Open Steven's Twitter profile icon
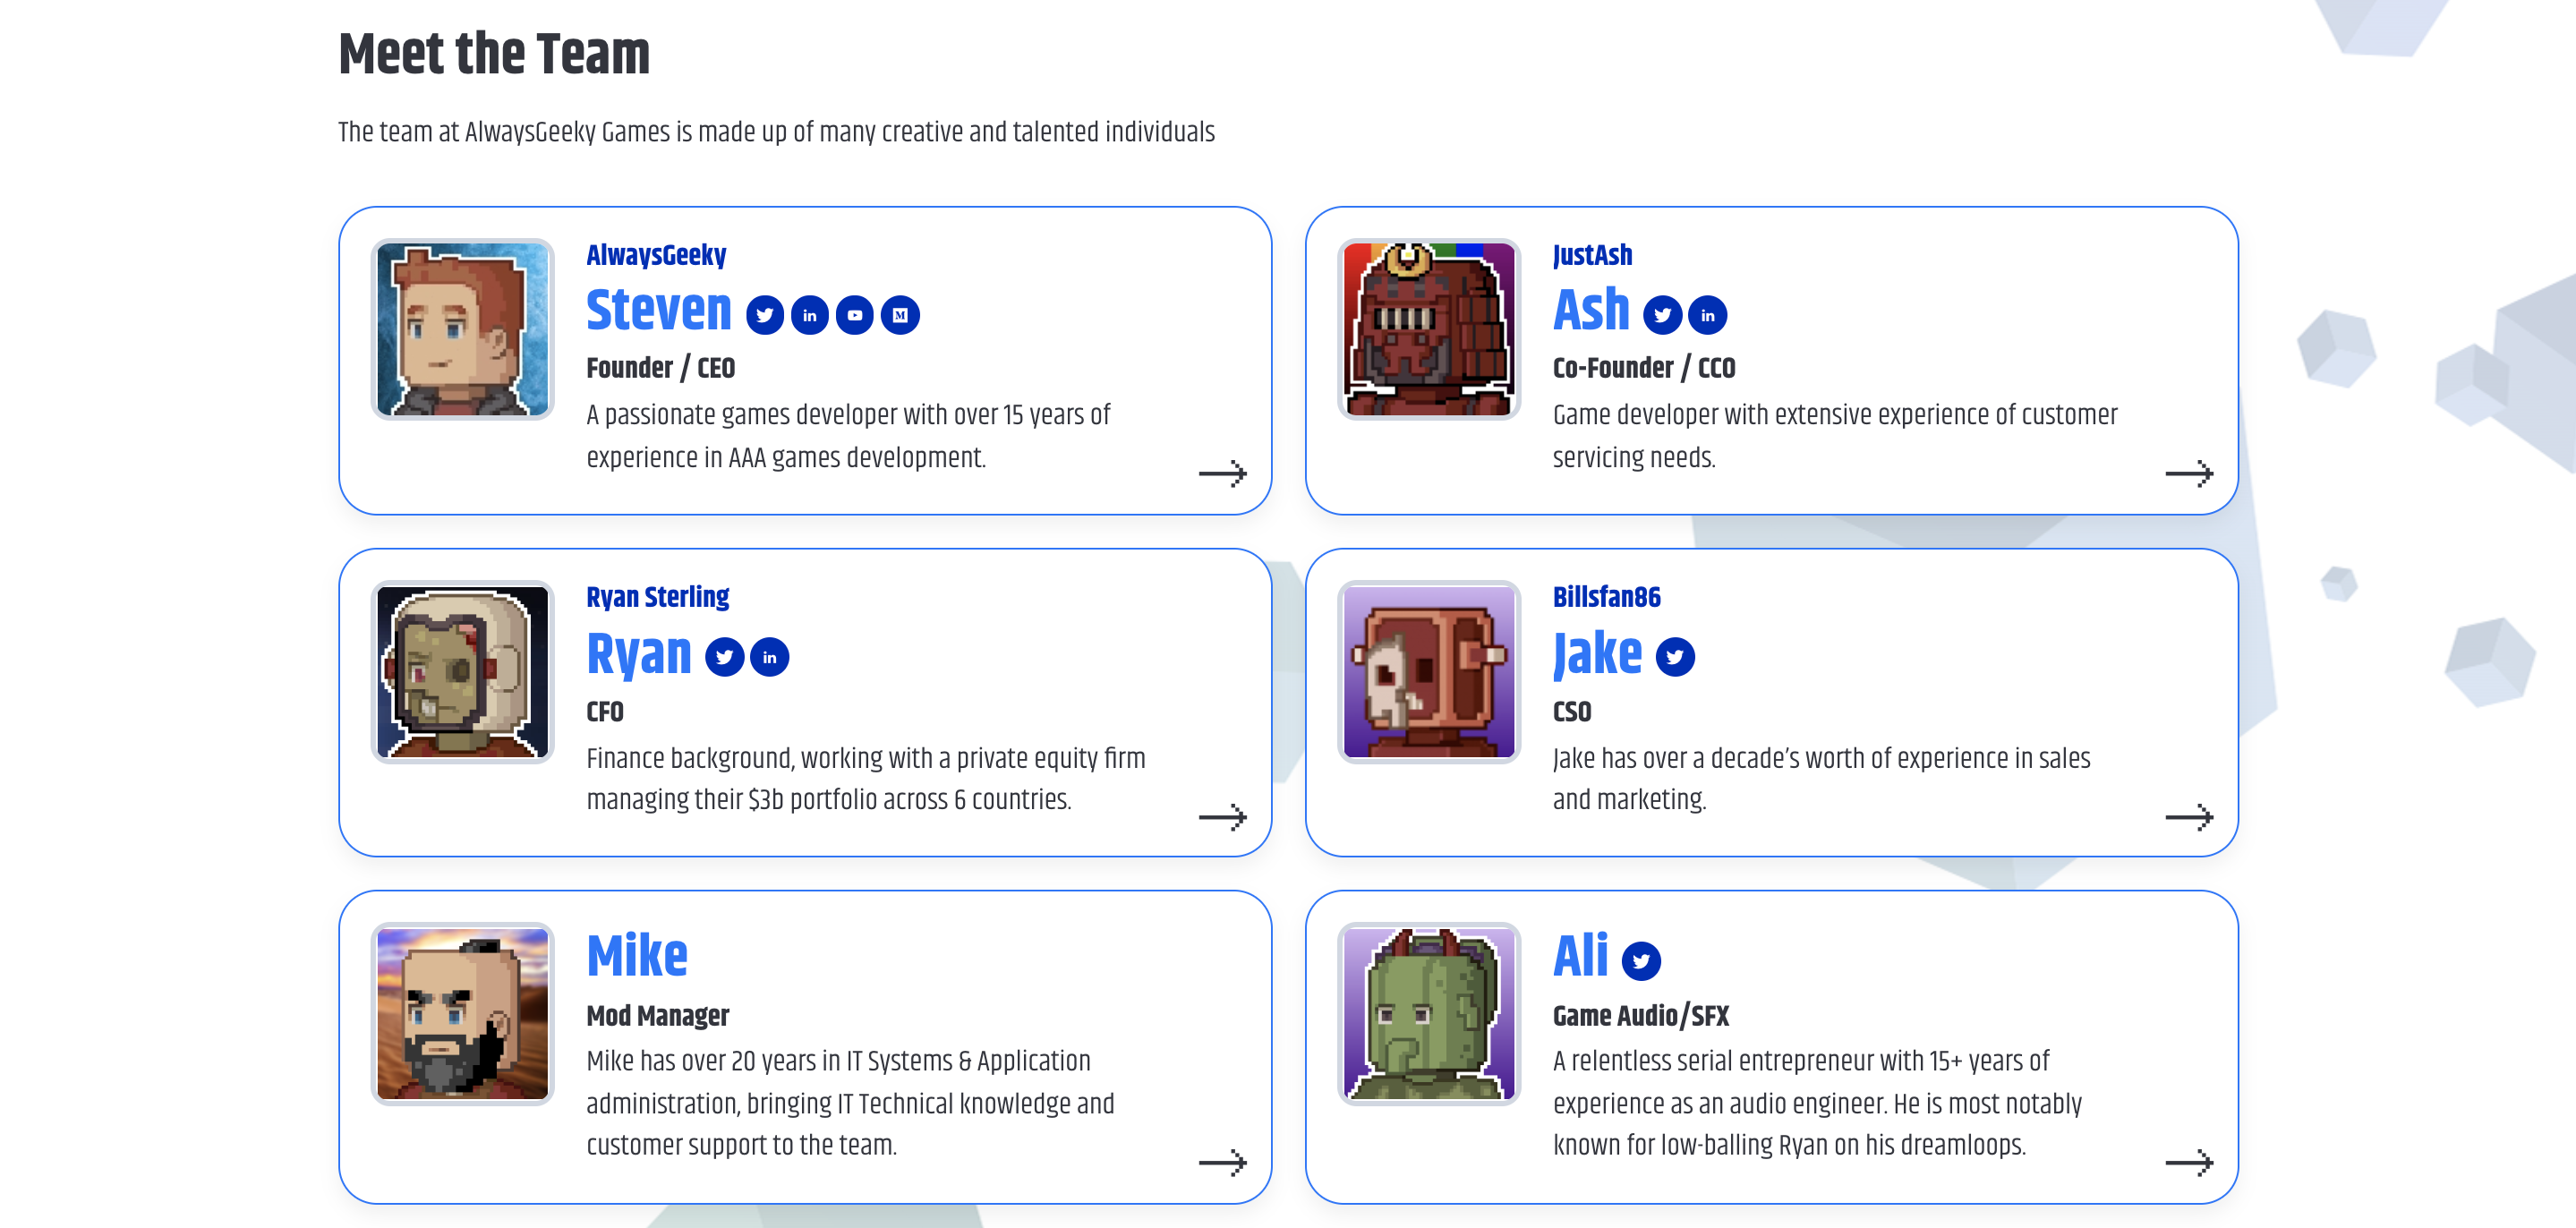Image resolution: width=2576 pixels, height=1228 pixels. click(x=764, y=315)
